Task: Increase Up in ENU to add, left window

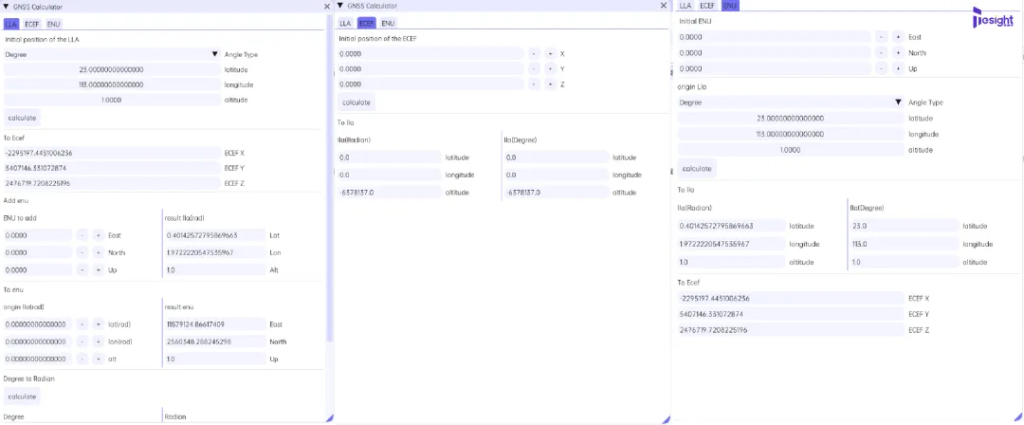Action: coord(98,270)
